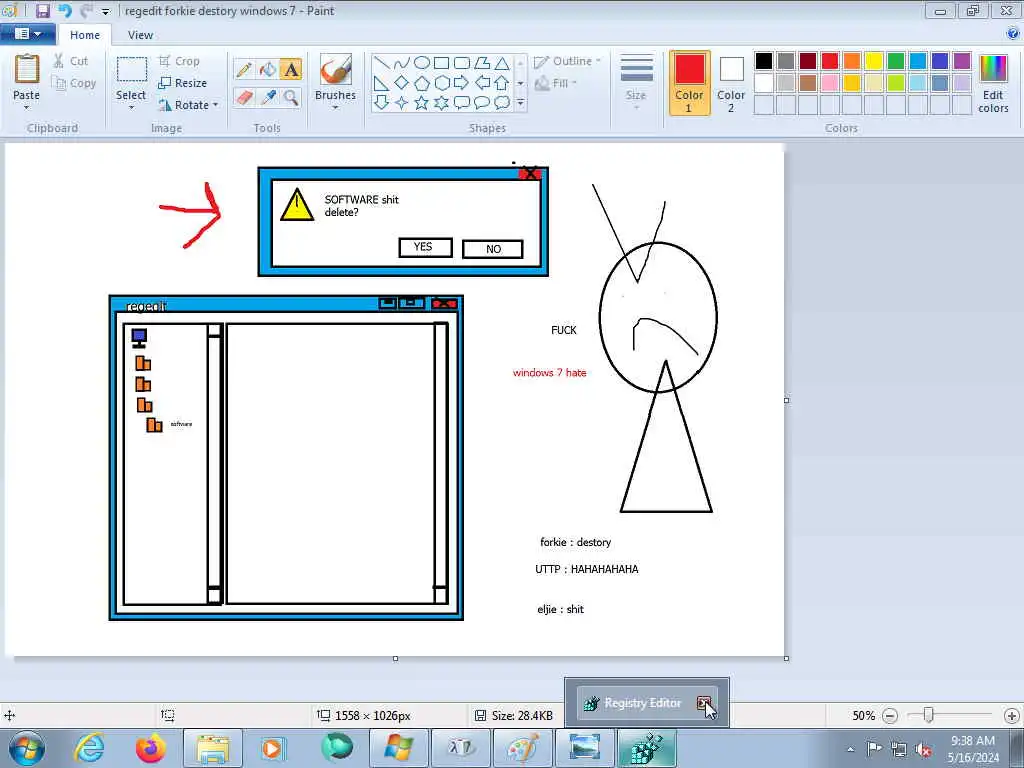Click the Registry Editor preview label
1024x768 pixels.
(643, 703)
